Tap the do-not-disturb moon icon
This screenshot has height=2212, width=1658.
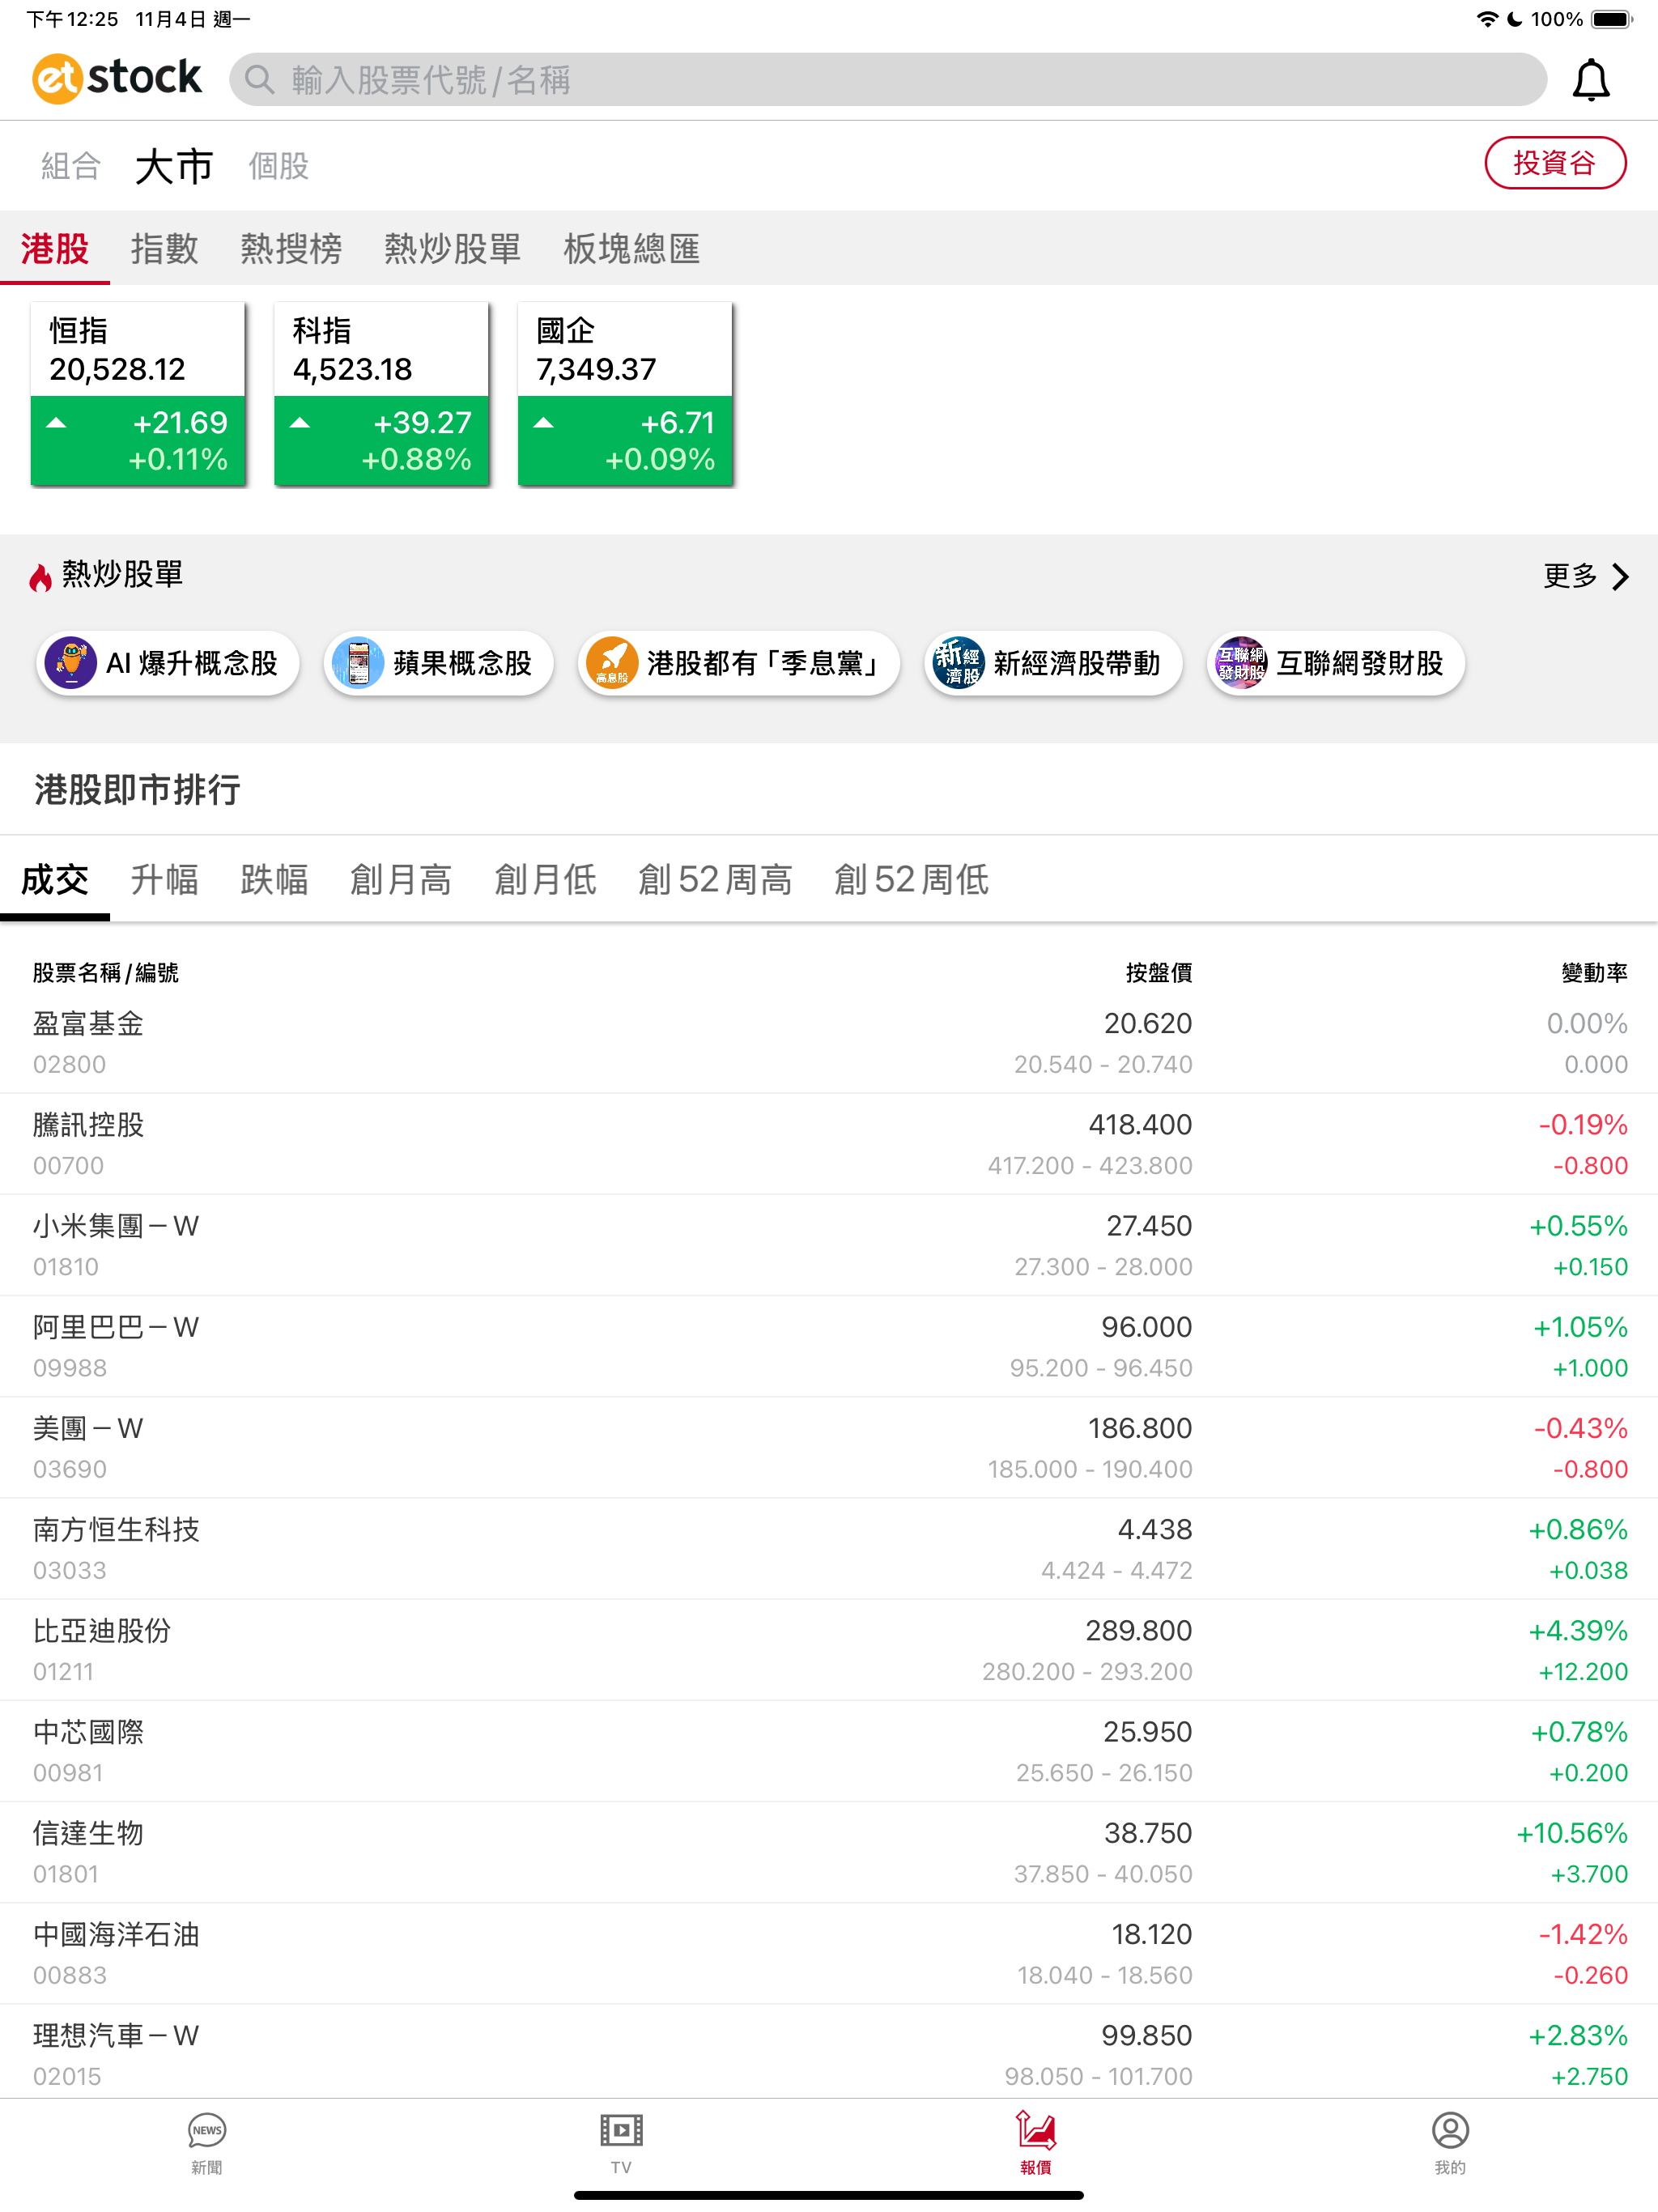pos(1514,19)
